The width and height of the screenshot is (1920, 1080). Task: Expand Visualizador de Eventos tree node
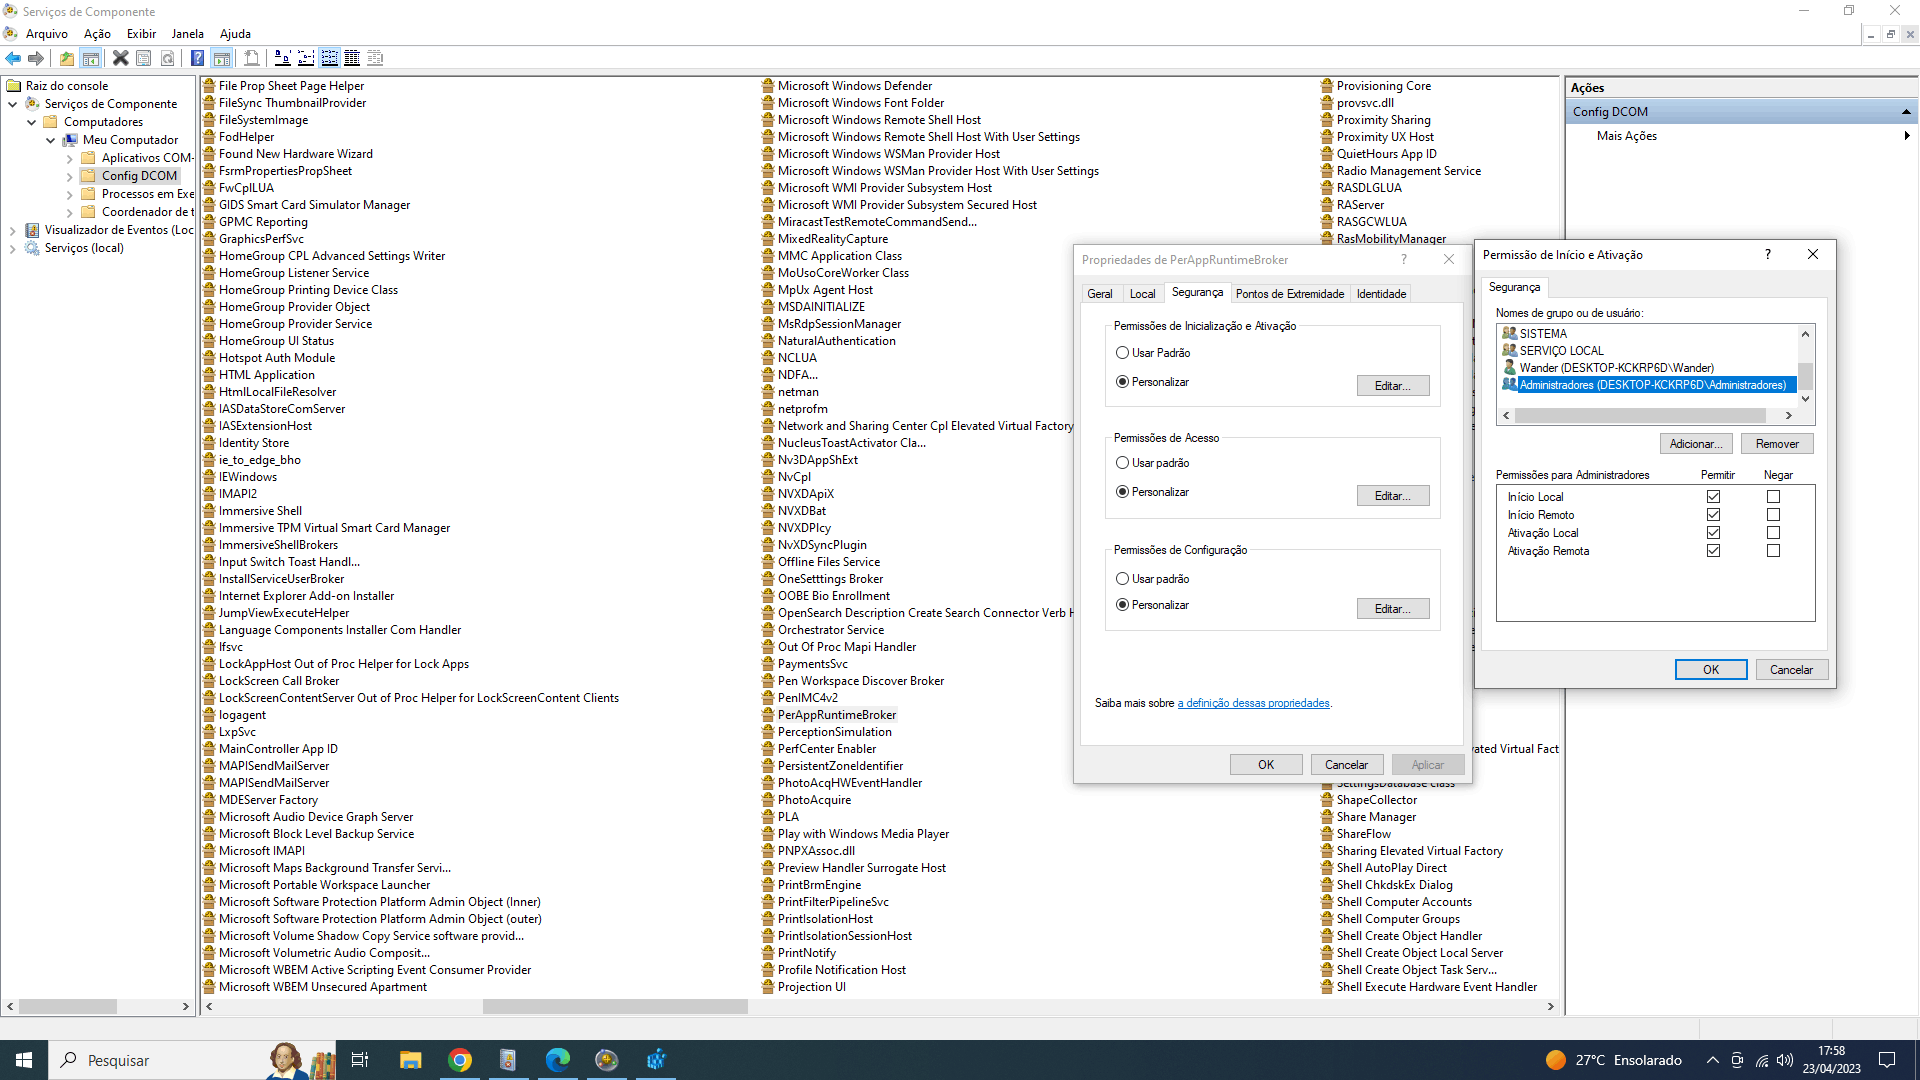point(9,229)
